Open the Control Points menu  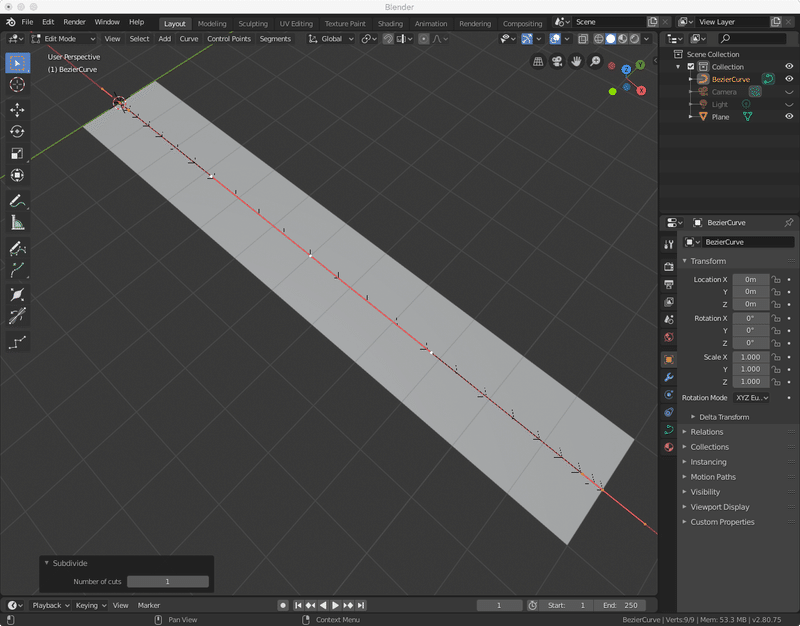tap(228, 39)
